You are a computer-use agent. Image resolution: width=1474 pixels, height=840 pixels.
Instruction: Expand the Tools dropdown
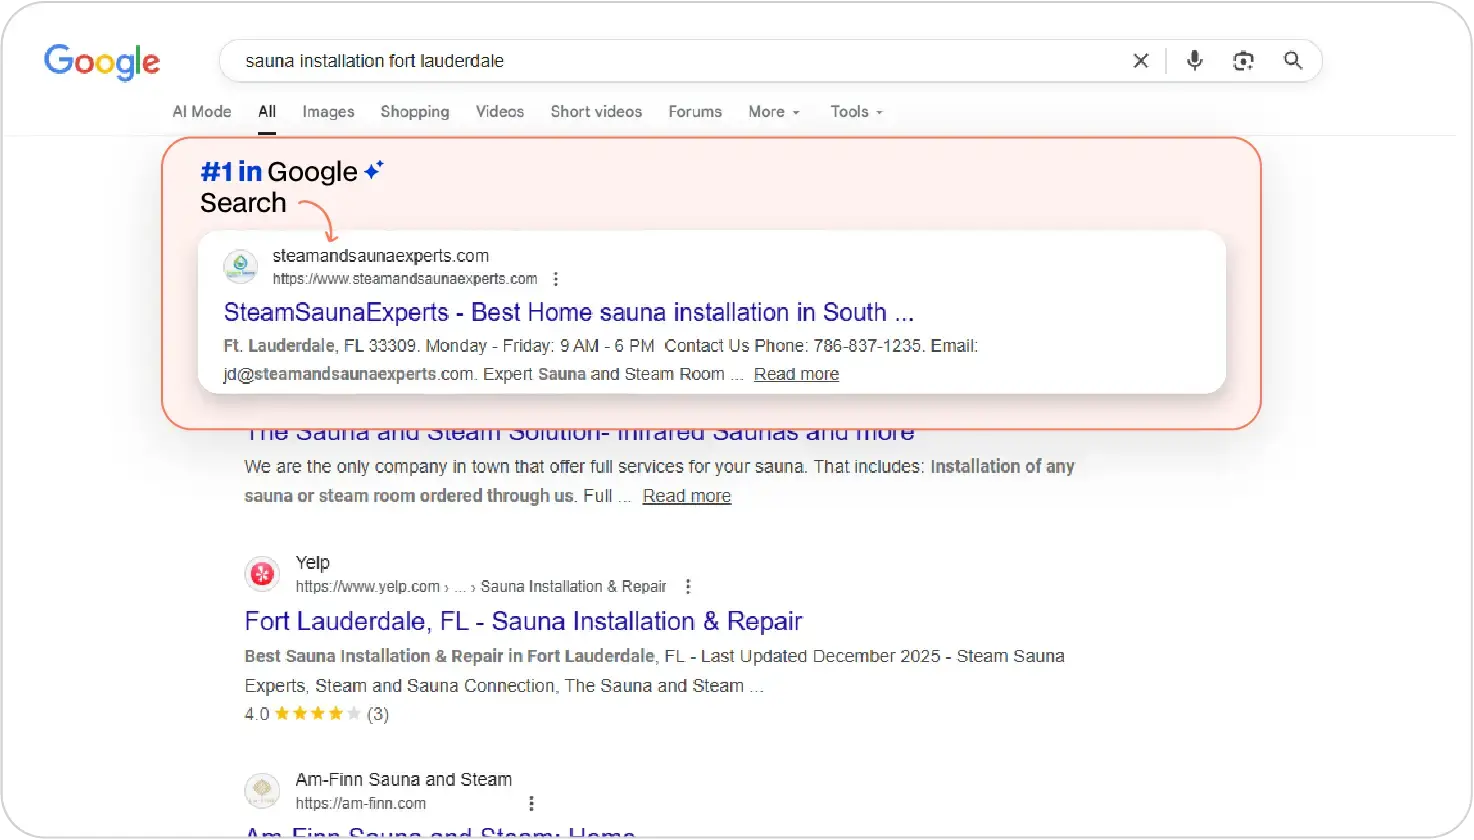point(855,111)
